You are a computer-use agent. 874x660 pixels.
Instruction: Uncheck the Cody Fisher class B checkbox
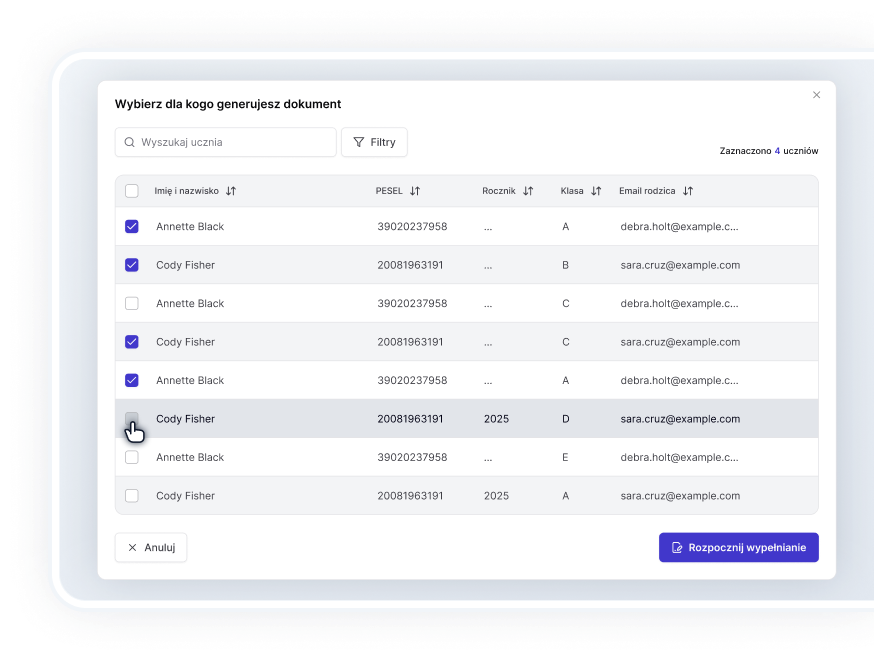click(132, 265)
